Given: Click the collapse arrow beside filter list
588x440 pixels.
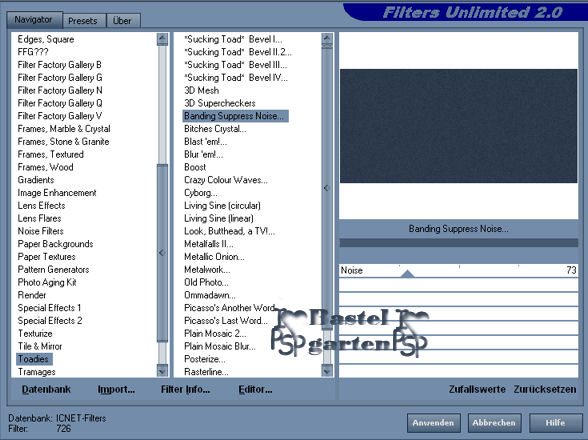Looking at the screenshot, I should click(326, 188).
